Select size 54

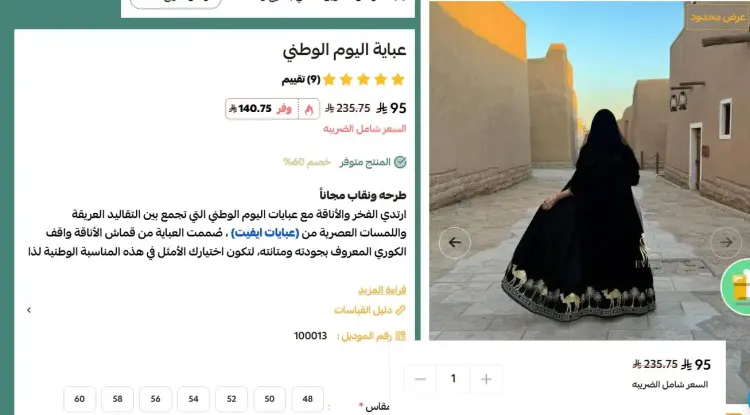pos(193,399)
